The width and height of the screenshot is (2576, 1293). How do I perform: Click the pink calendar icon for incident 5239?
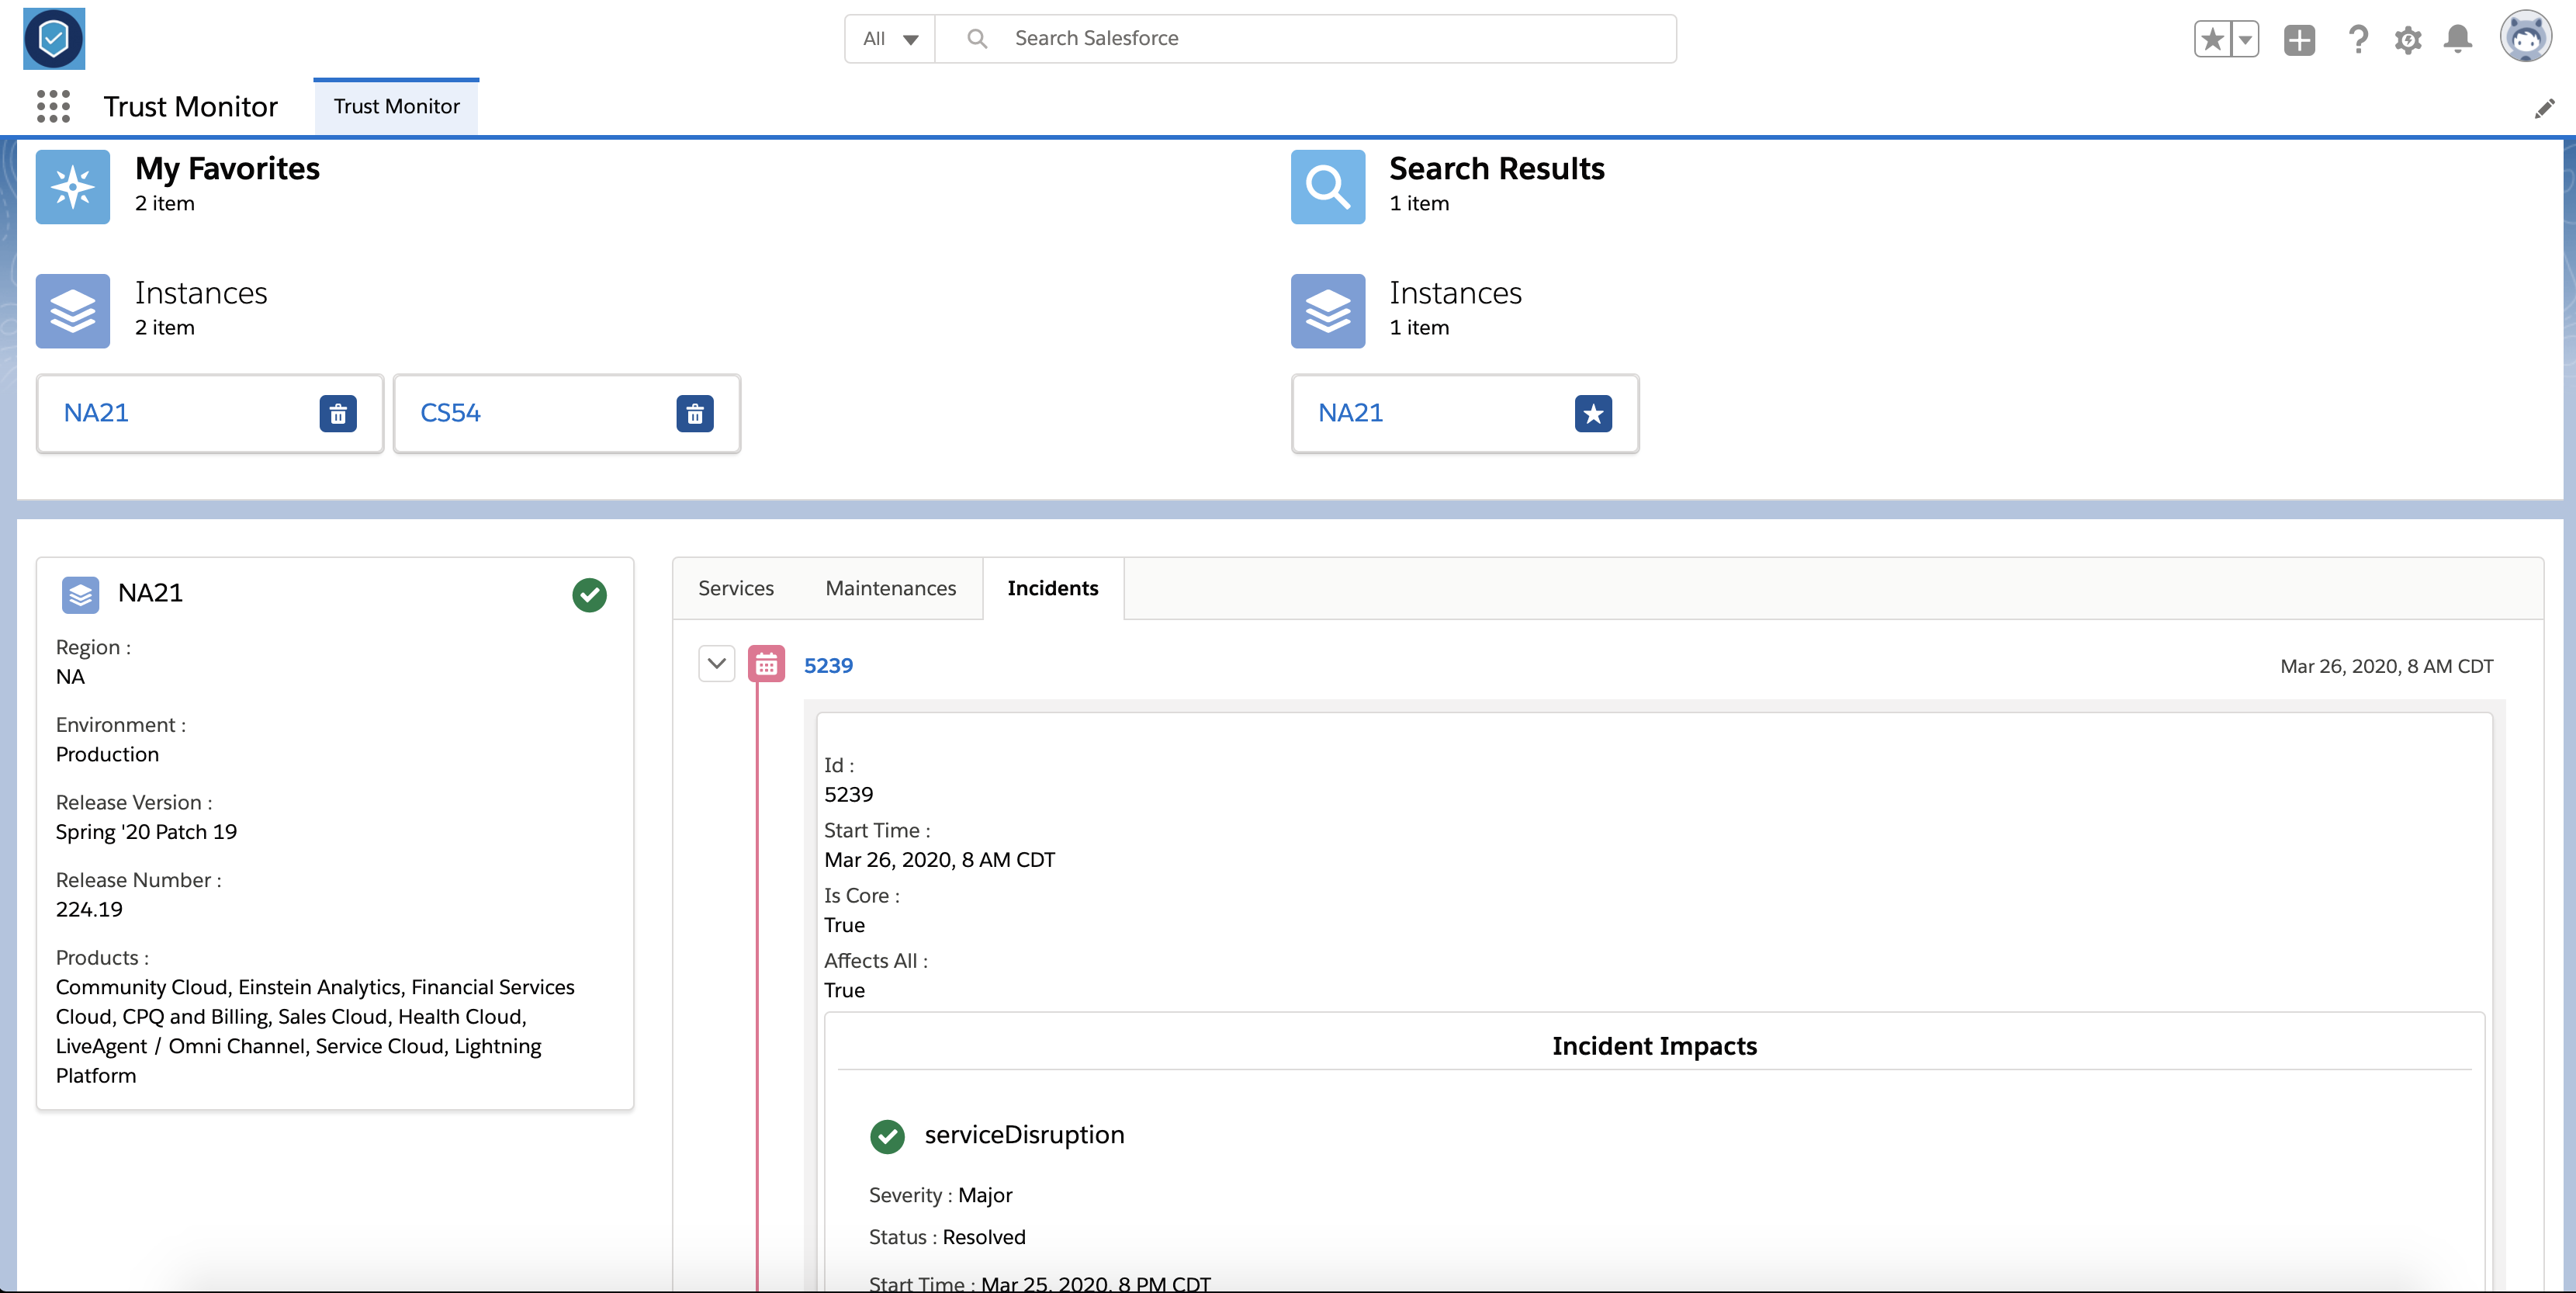[766, 664]
